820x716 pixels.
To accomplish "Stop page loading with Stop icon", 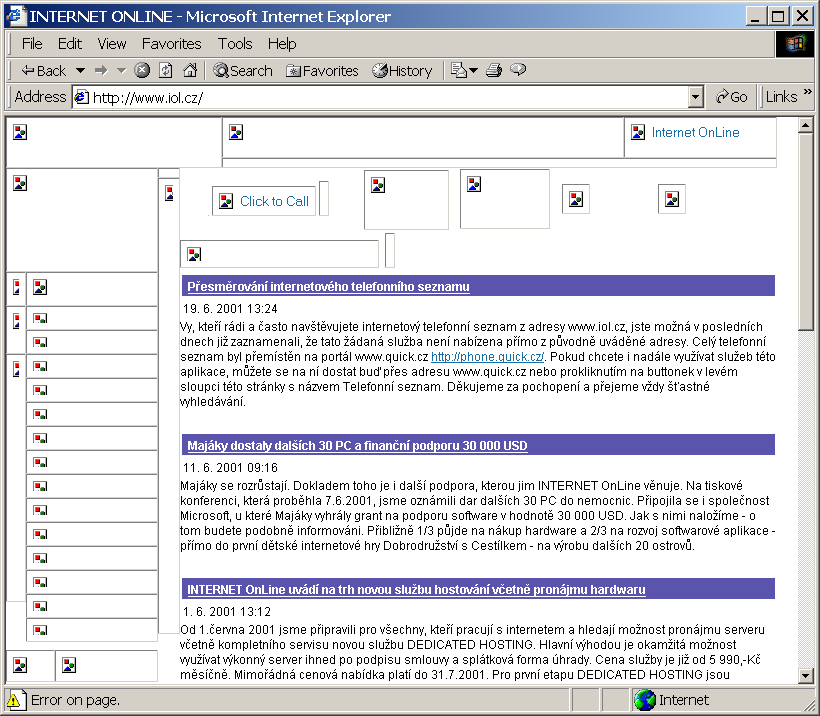I will [x=142, y=70].
